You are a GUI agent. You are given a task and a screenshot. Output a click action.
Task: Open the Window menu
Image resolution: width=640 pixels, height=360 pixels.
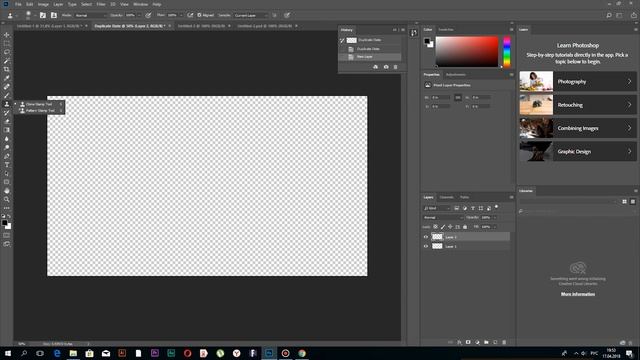[x=140, y=4]
